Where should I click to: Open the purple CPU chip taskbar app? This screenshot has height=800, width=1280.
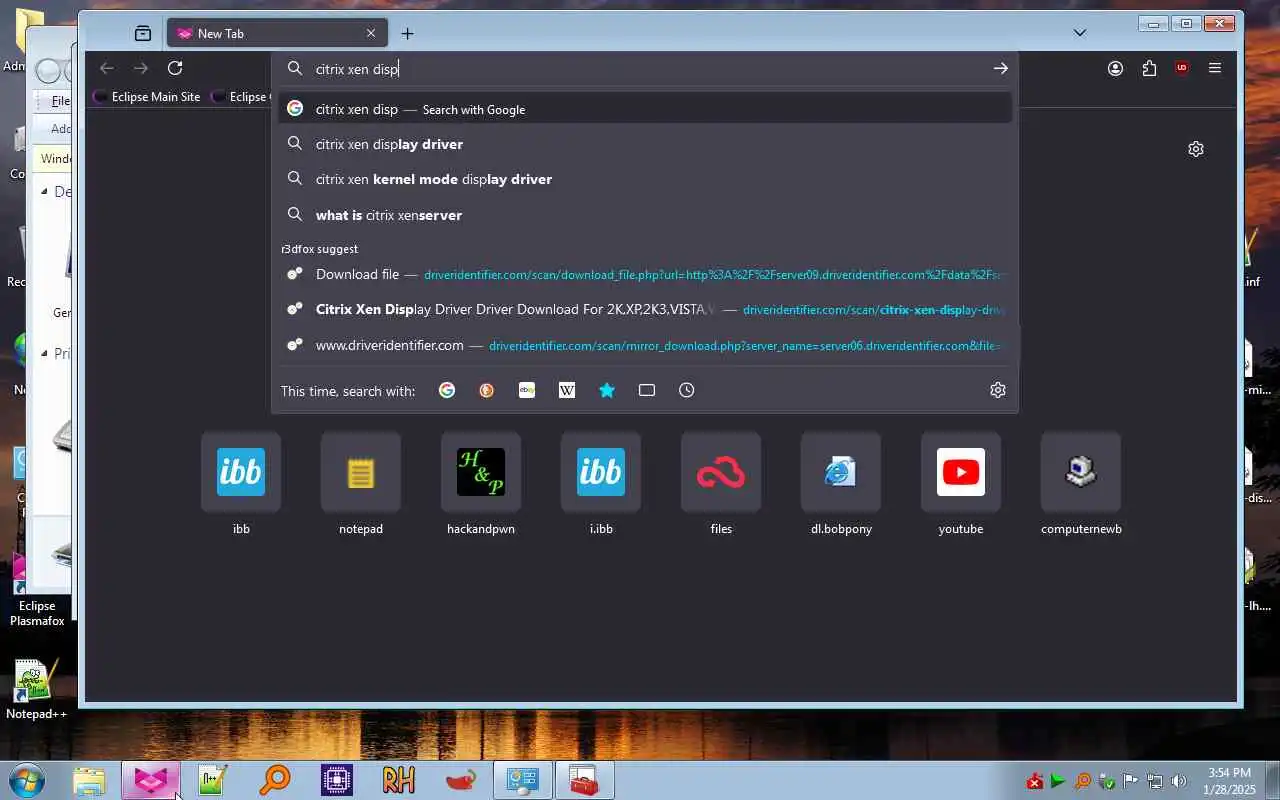click(x=337, y=781)
